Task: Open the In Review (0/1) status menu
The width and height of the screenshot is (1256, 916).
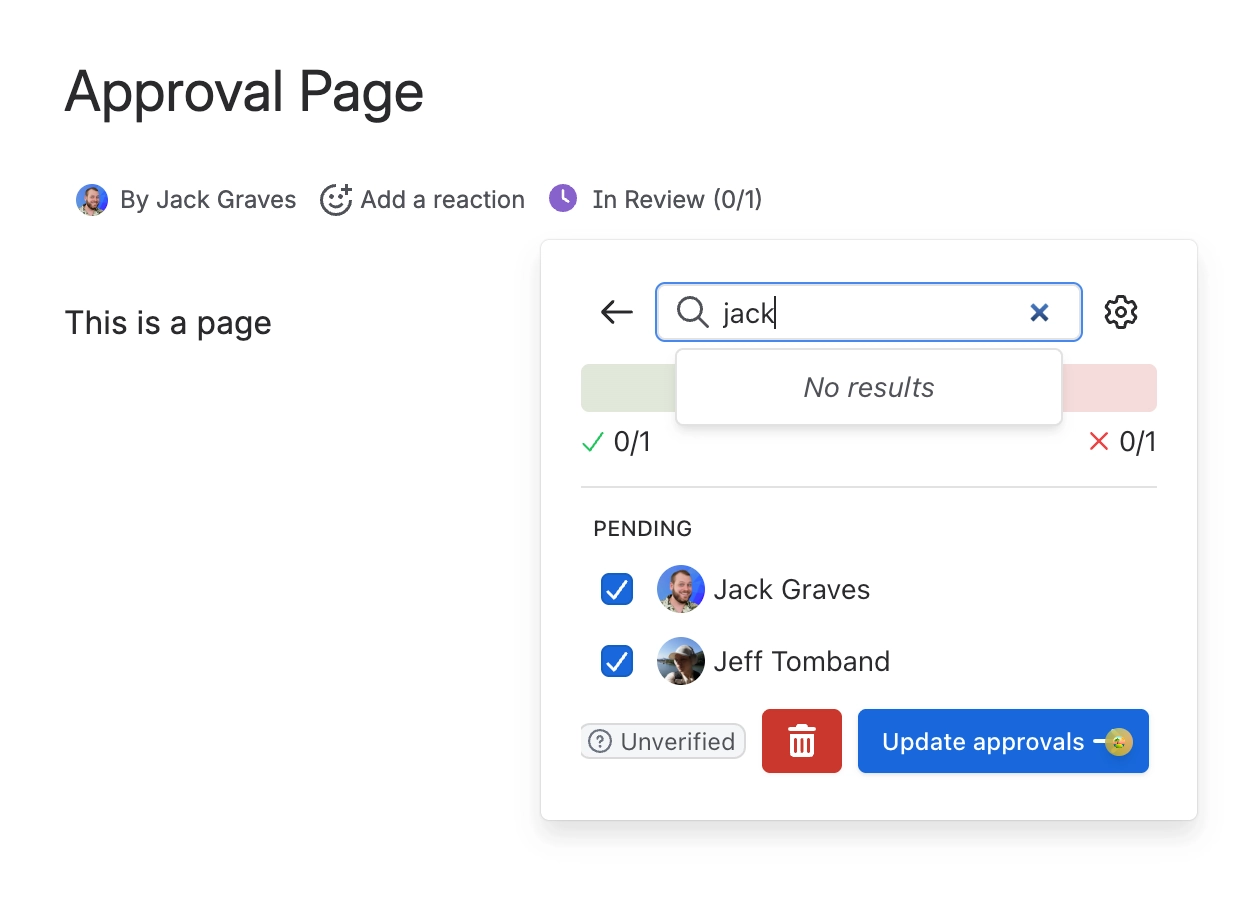Action: click(676, 199)
